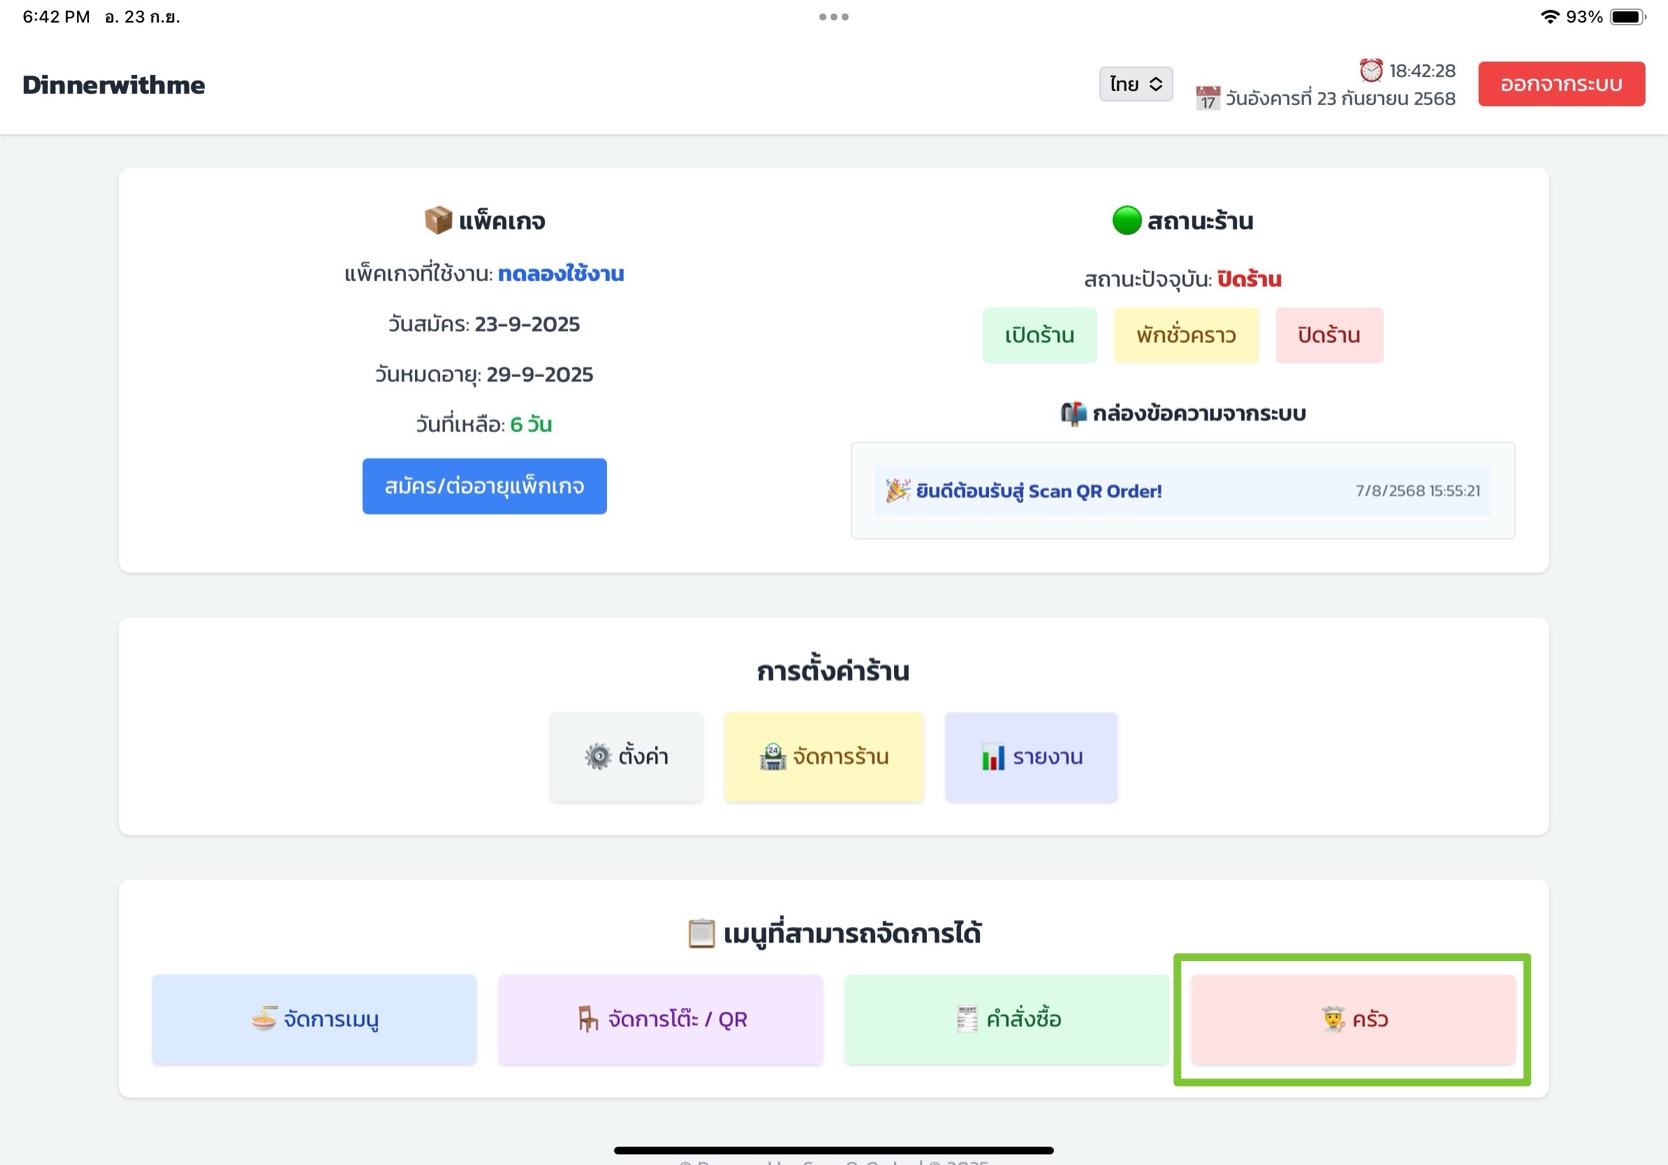1668x1165 pixels.
Task: Click the green store status circle
Action: (x=1126, y=220)
